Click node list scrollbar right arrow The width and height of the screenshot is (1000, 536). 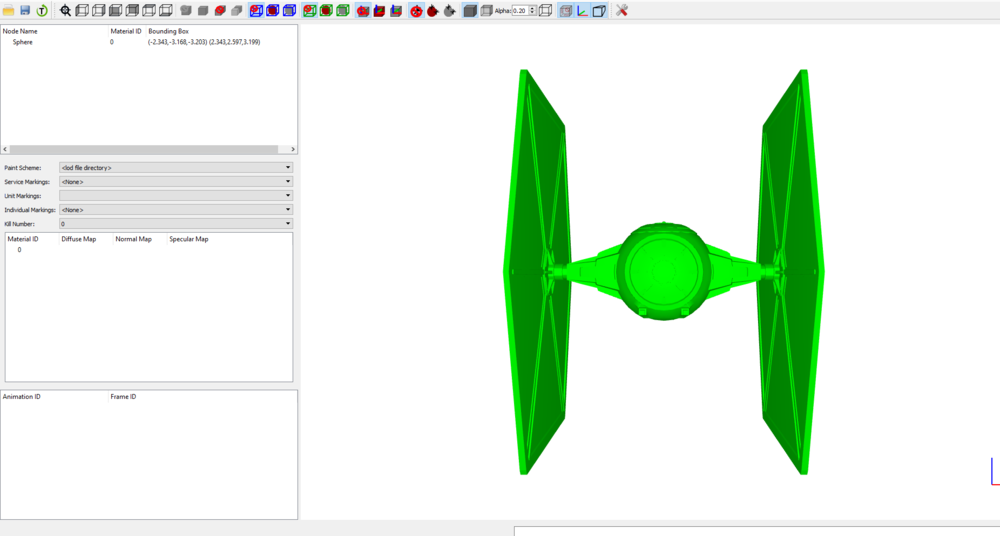[293, 149]
